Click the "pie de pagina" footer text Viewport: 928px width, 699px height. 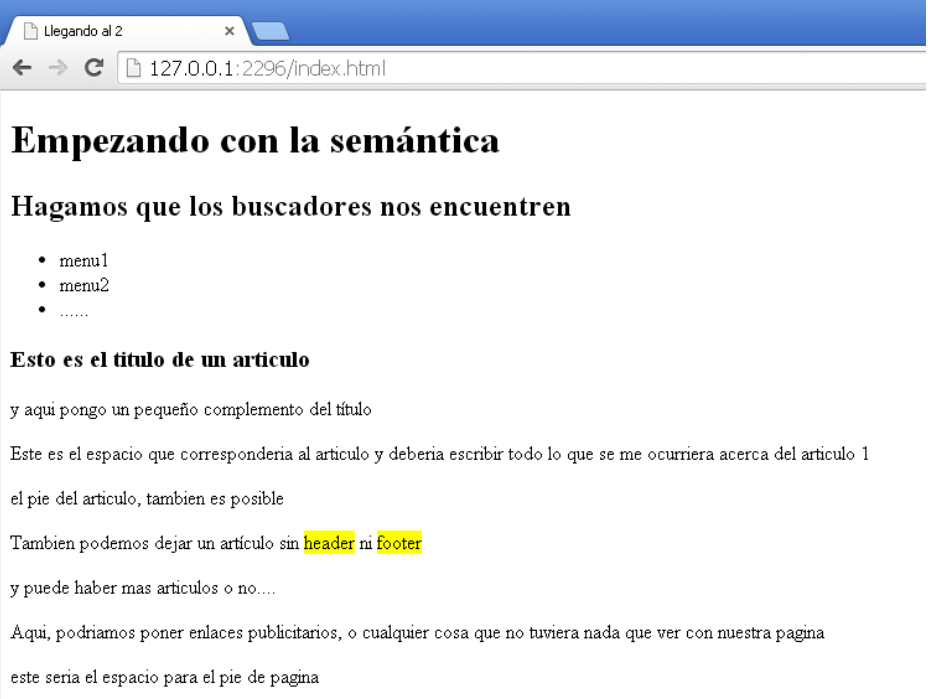pos(164,678)
